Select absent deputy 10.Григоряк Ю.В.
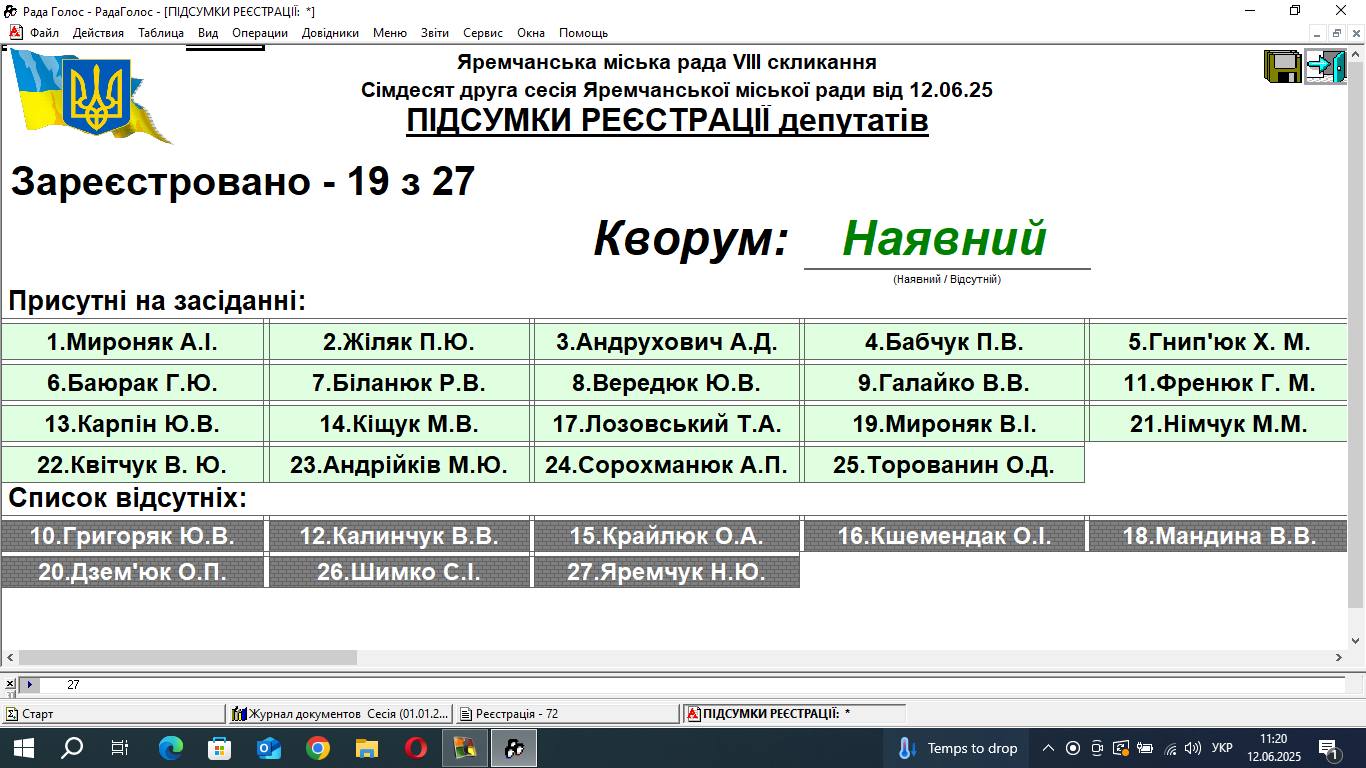 (132, 536)
